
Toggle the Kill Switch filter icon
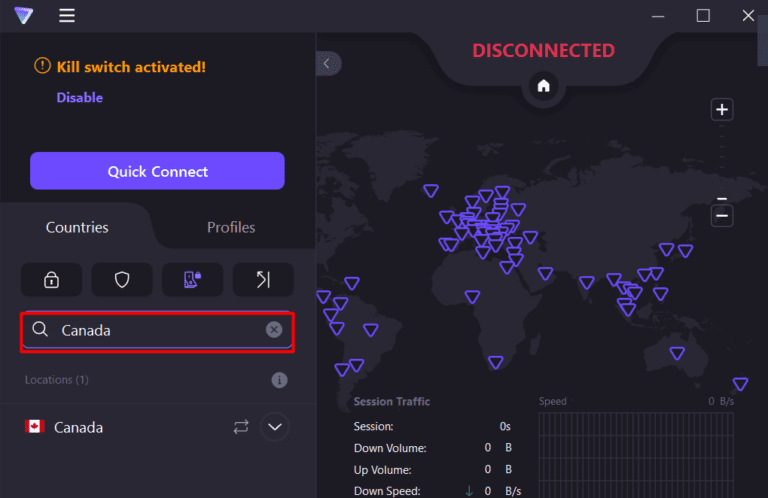(193, 280)
